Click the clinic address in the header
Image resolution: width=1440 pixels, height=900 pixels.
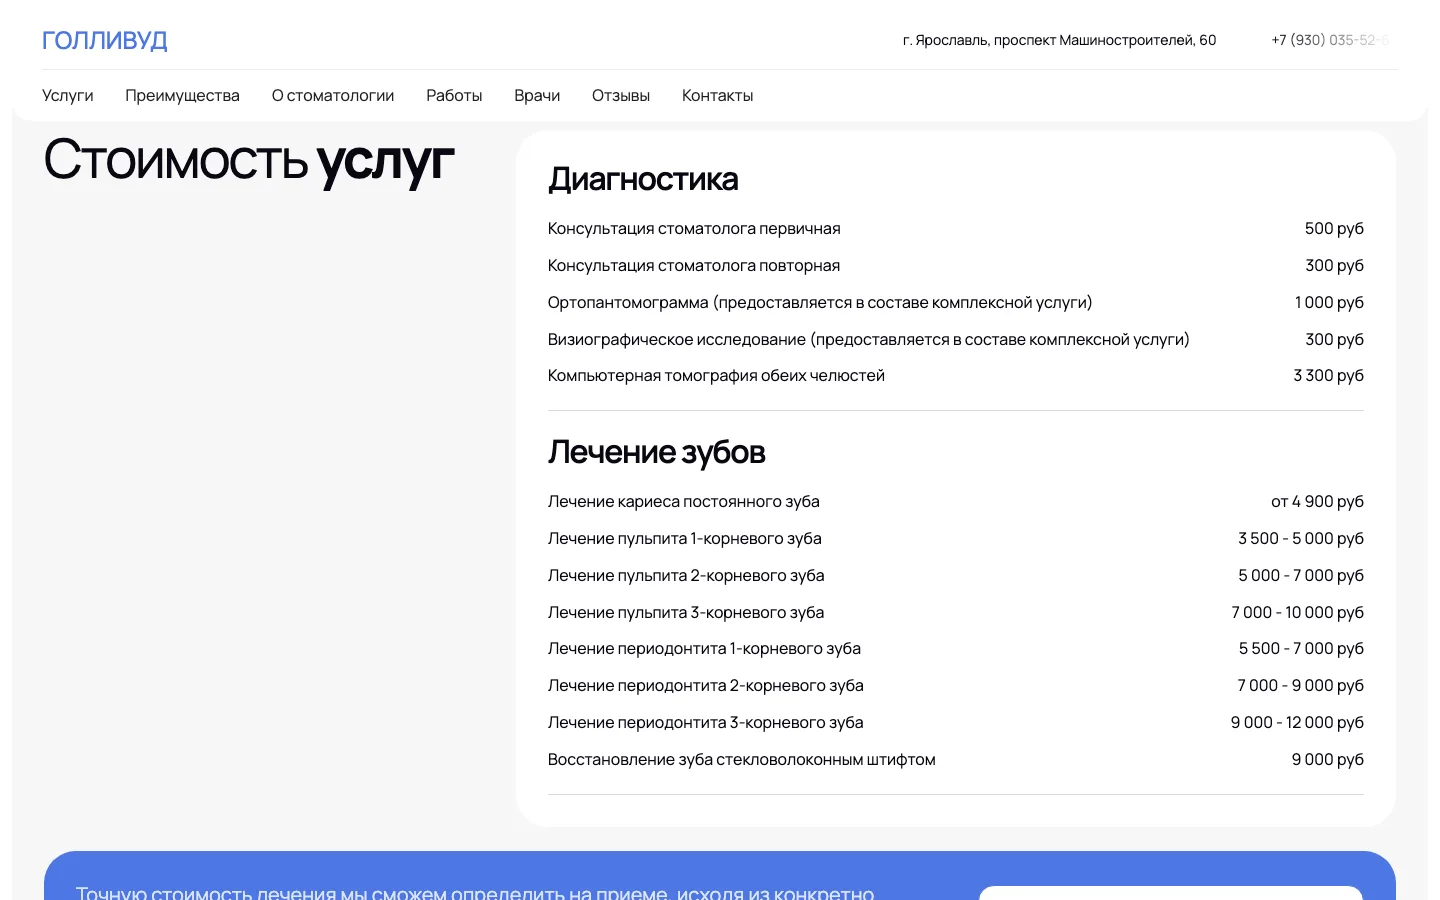click(x=1059, y=40)
